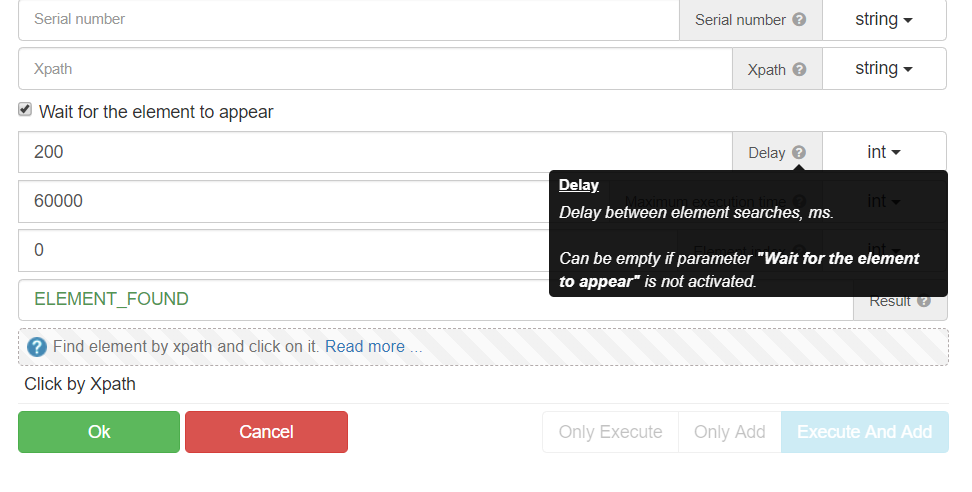This screenshot has height=492, width=972.
Task: Click the Delay help question icon
Action: tap(798, 153)
